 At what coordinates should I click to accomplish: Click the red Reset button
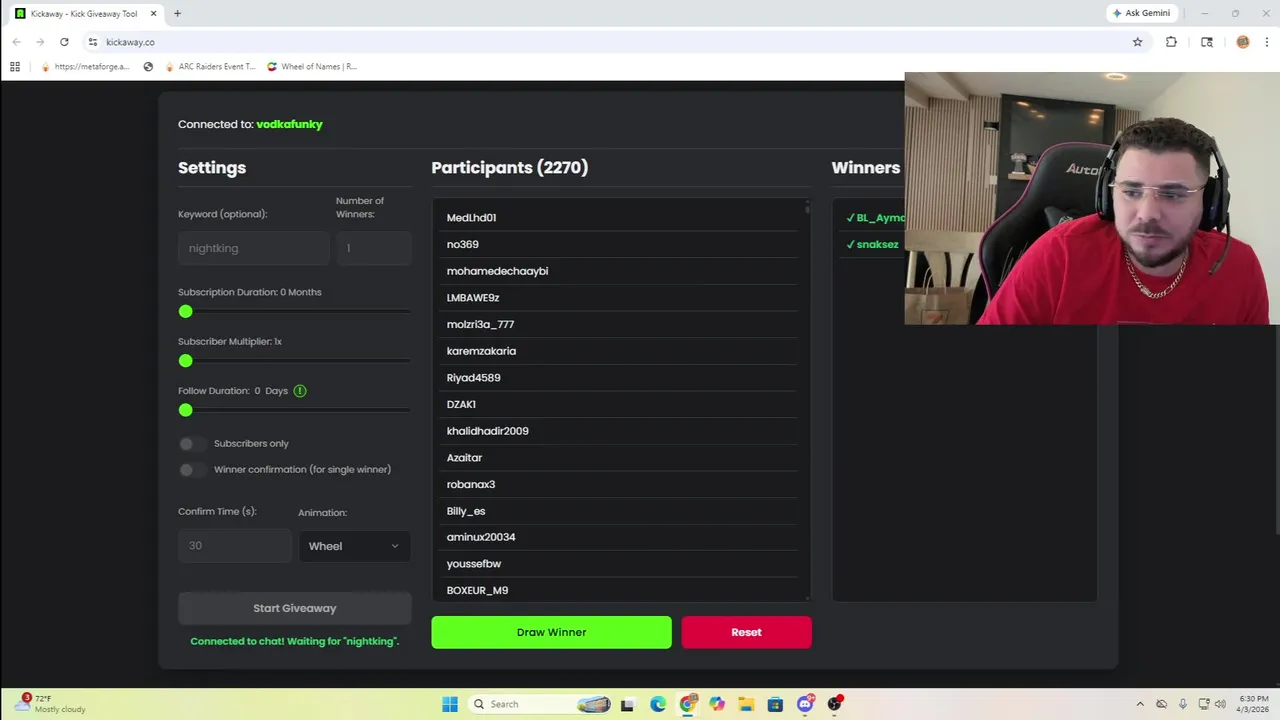(x=746, y=632)
